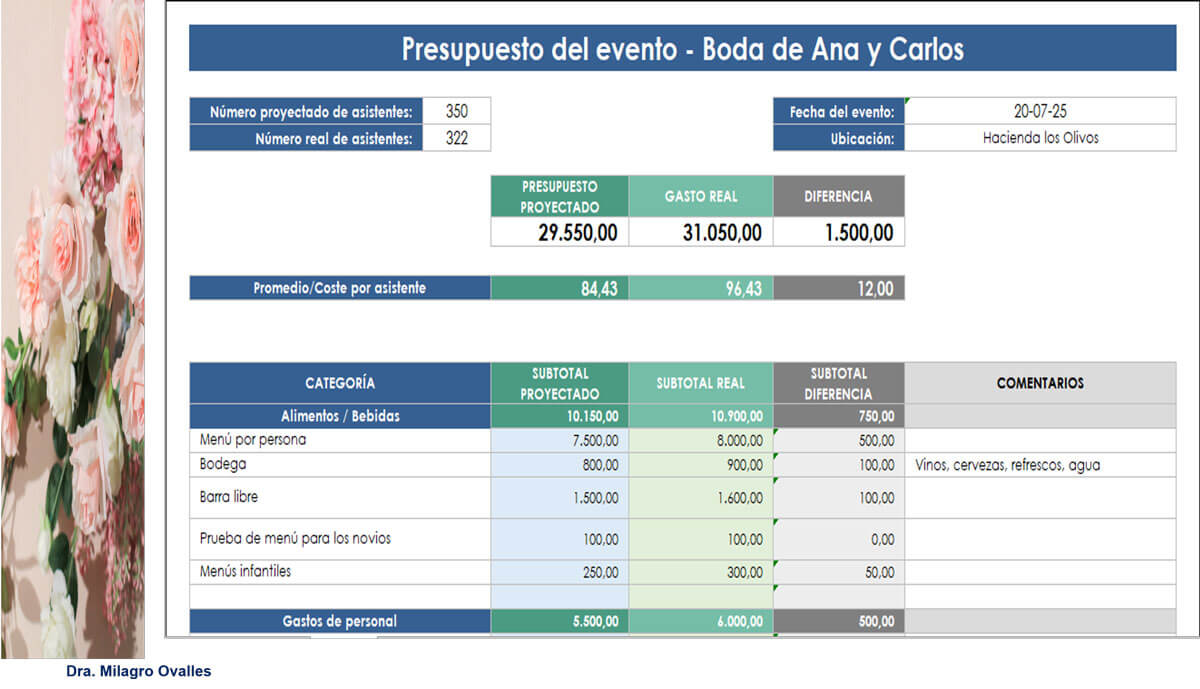Click the event budget title banner
Viewport: 1200px width, 689px height.
[682, 49]
